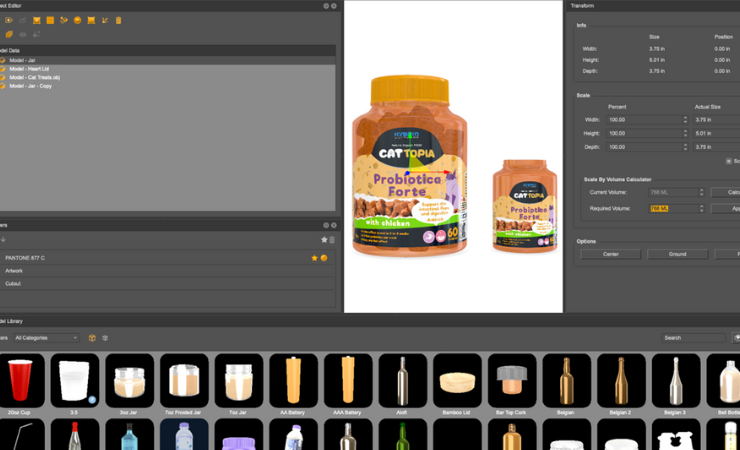
Task: Click the small Cattopia jar copy in viewport
Action: pyautogui.click(x=525, y=206)
